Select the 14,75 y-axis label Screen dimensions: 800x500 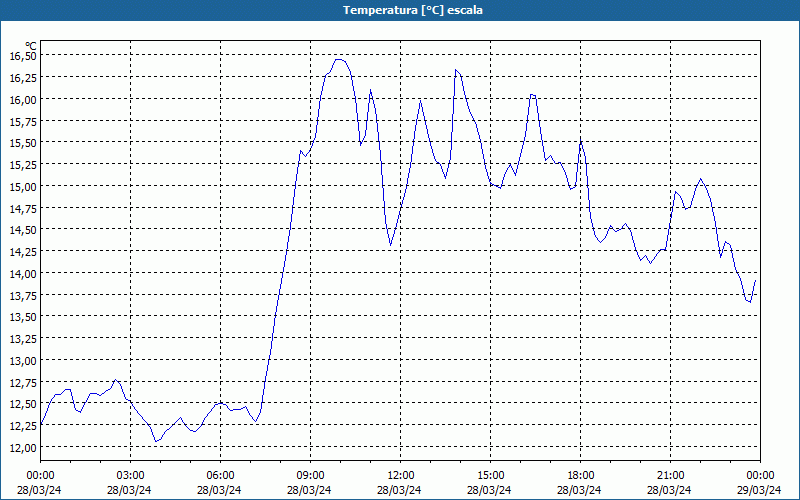tap(23, 208)
